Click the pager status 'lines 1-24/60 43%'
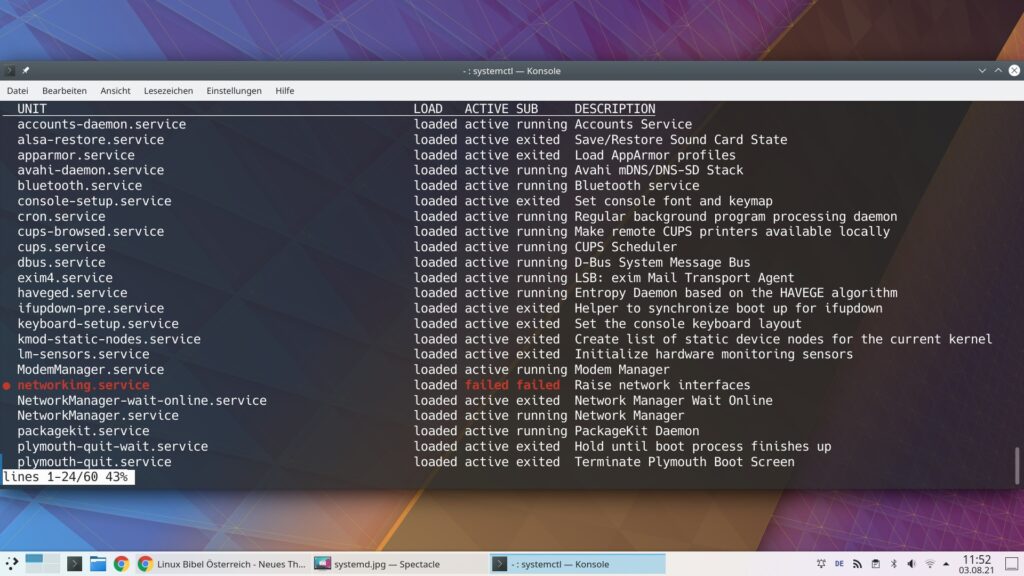1024x576 pixels. tap(68, 477)
